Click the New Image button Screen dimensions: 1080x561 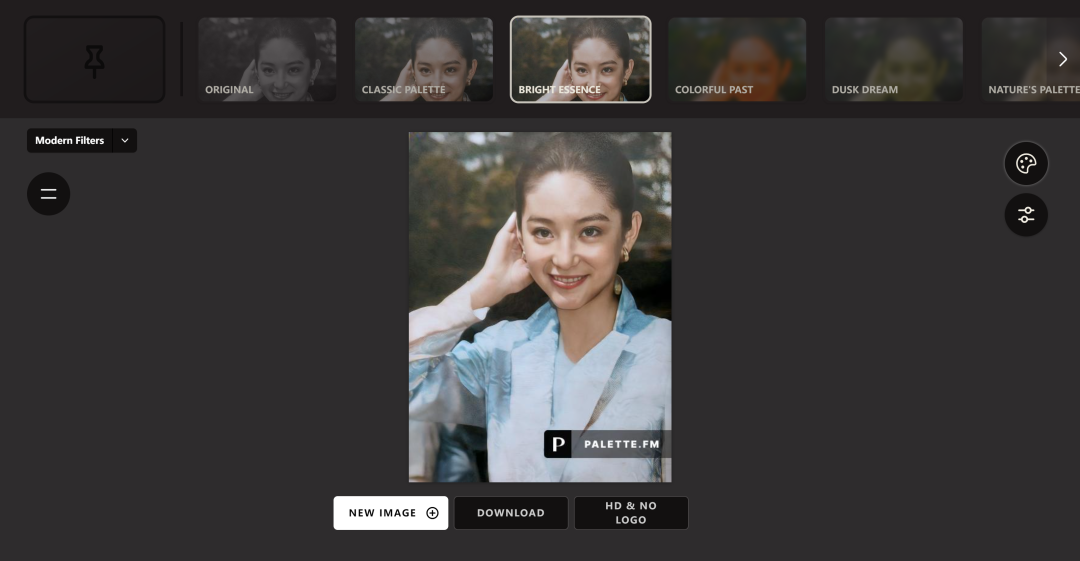pyautogui.click(x=391, y=513)
